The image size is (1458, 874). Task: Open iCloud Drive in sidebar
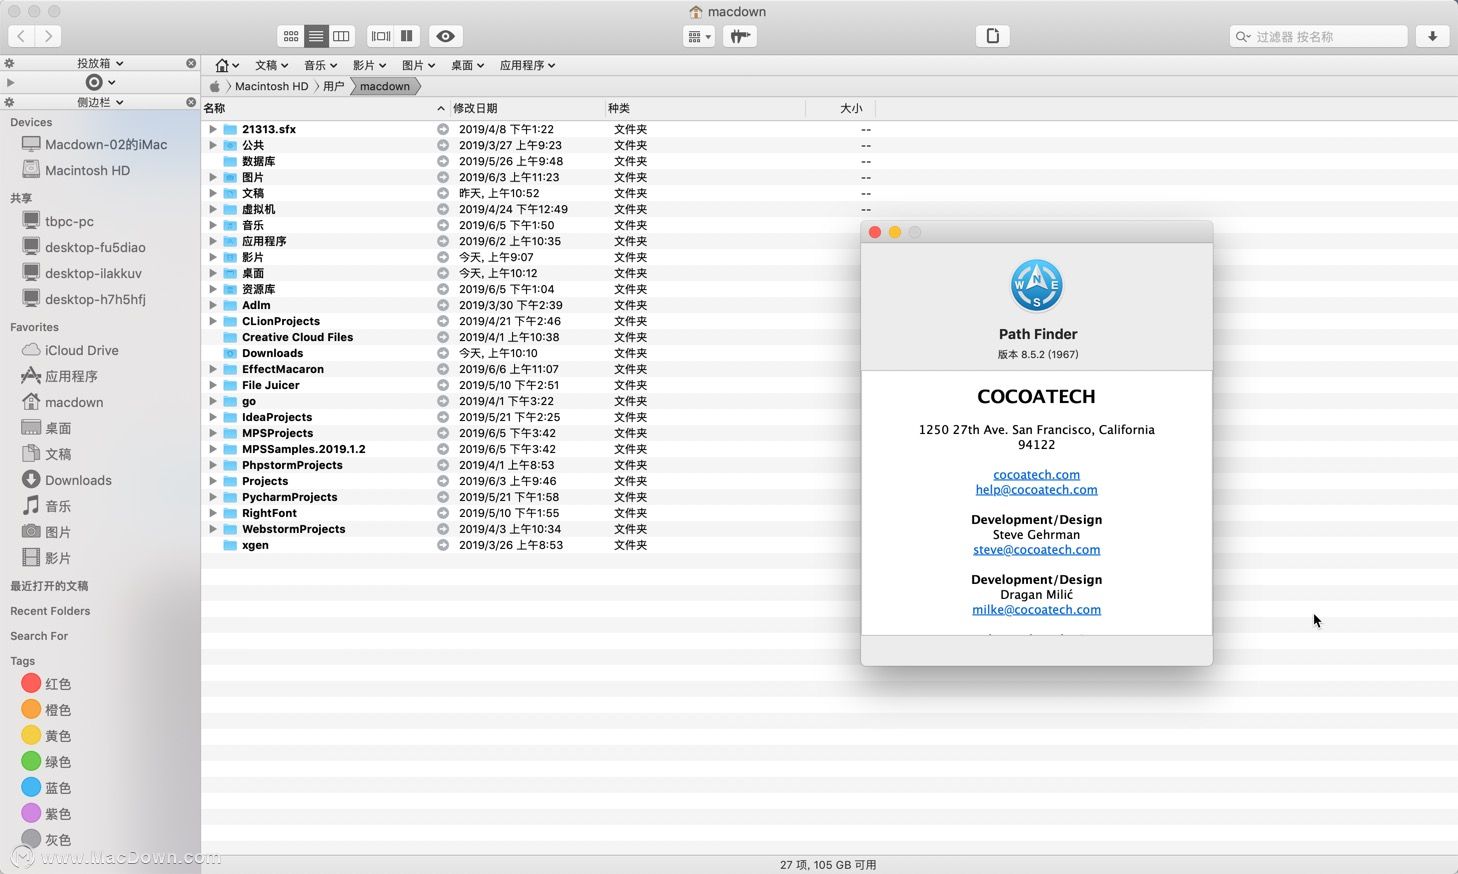tap(70, 350)
